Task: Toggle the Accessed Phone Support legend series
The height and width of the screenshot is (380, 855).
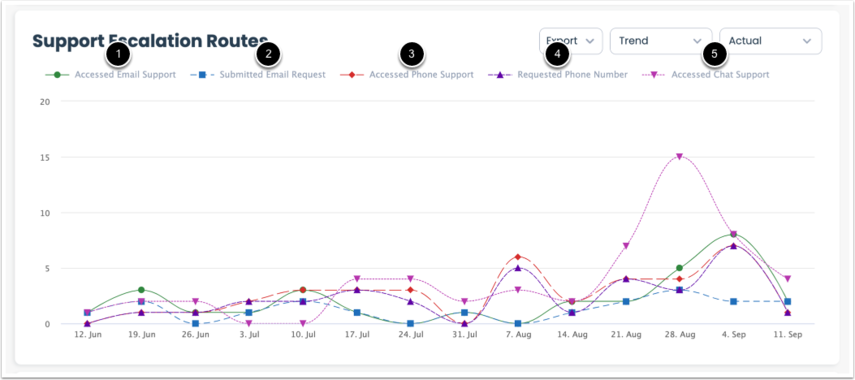Action: (x=407, y=75)
